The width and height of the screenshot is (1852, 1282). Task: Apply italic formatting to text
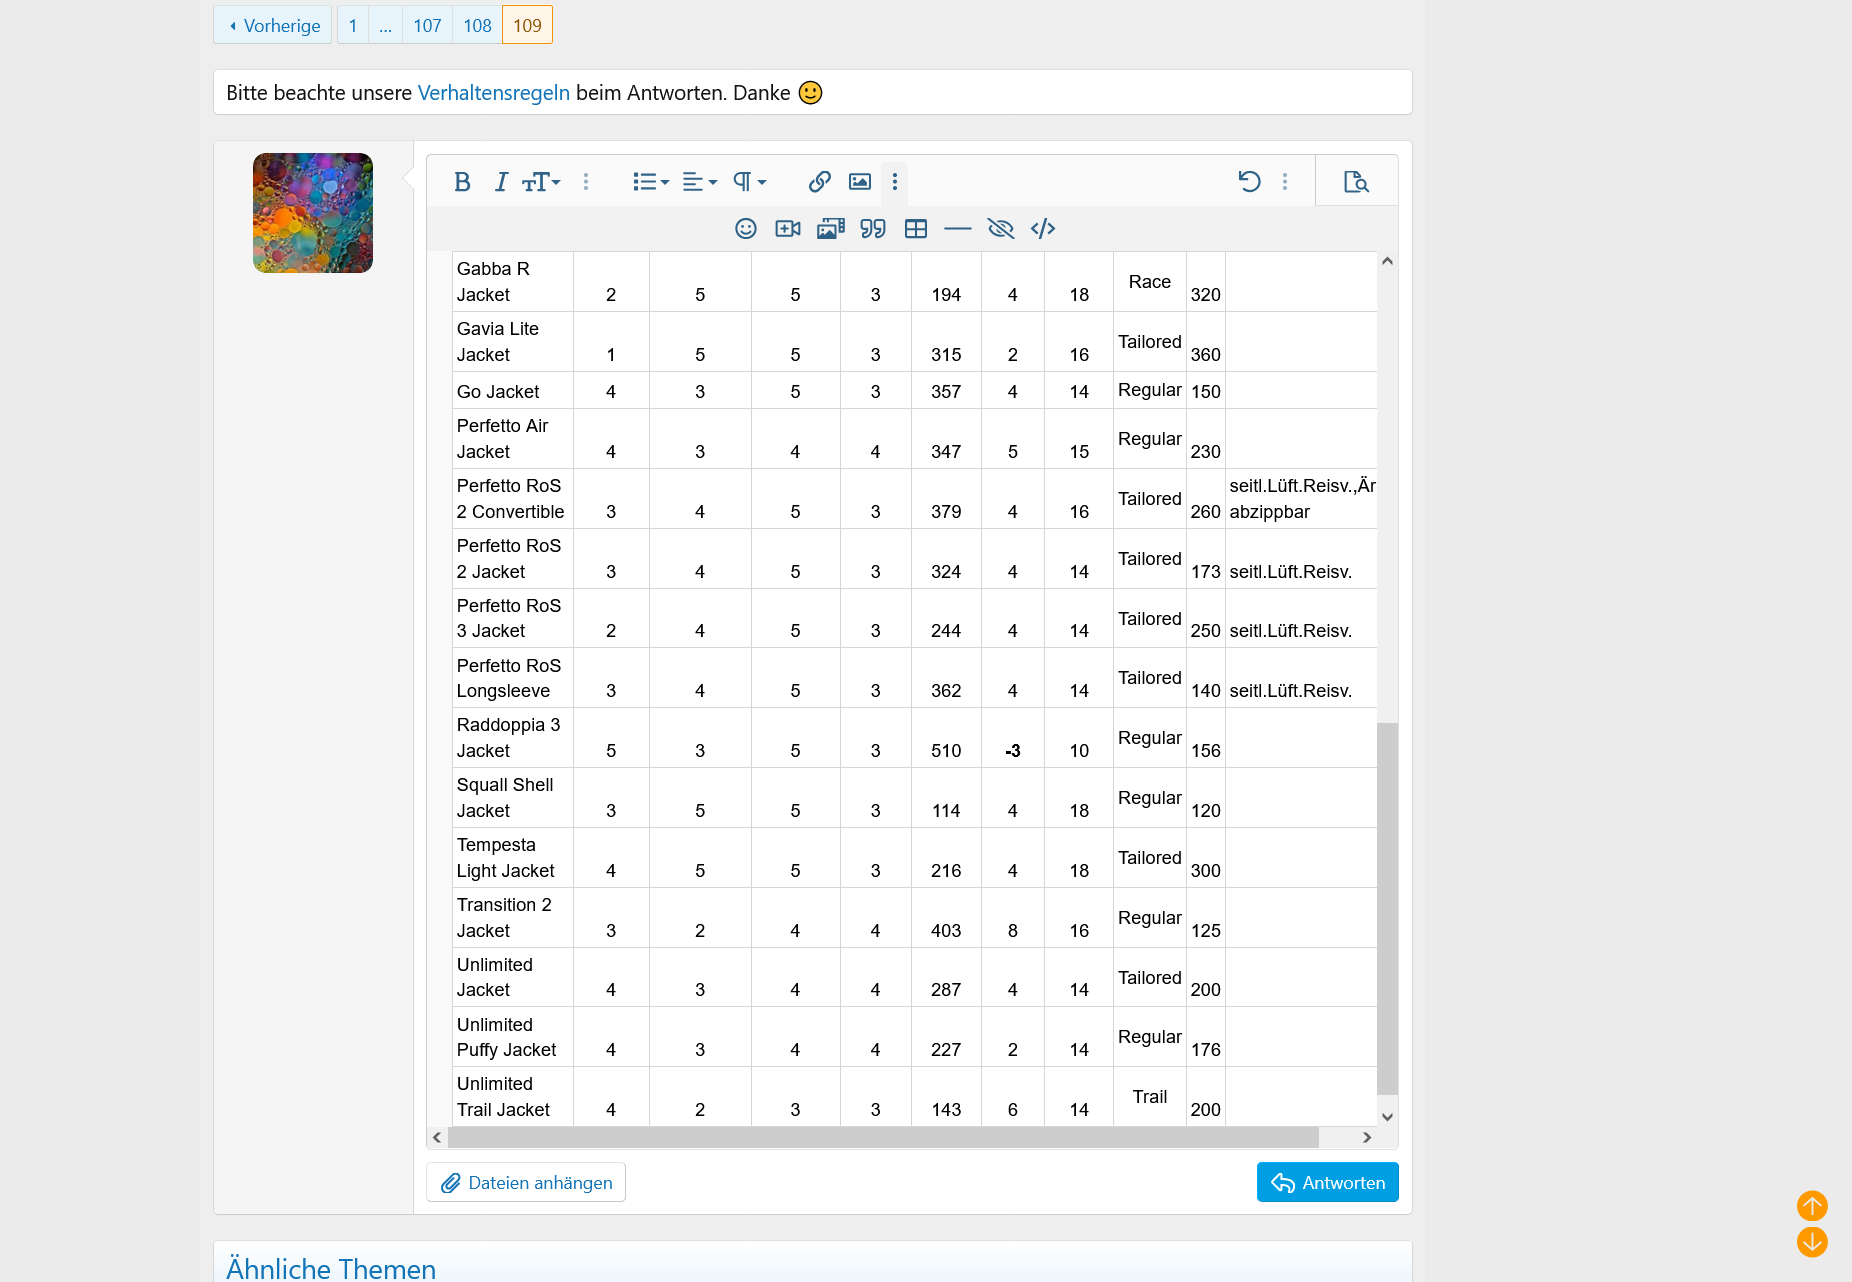[501, 182]
